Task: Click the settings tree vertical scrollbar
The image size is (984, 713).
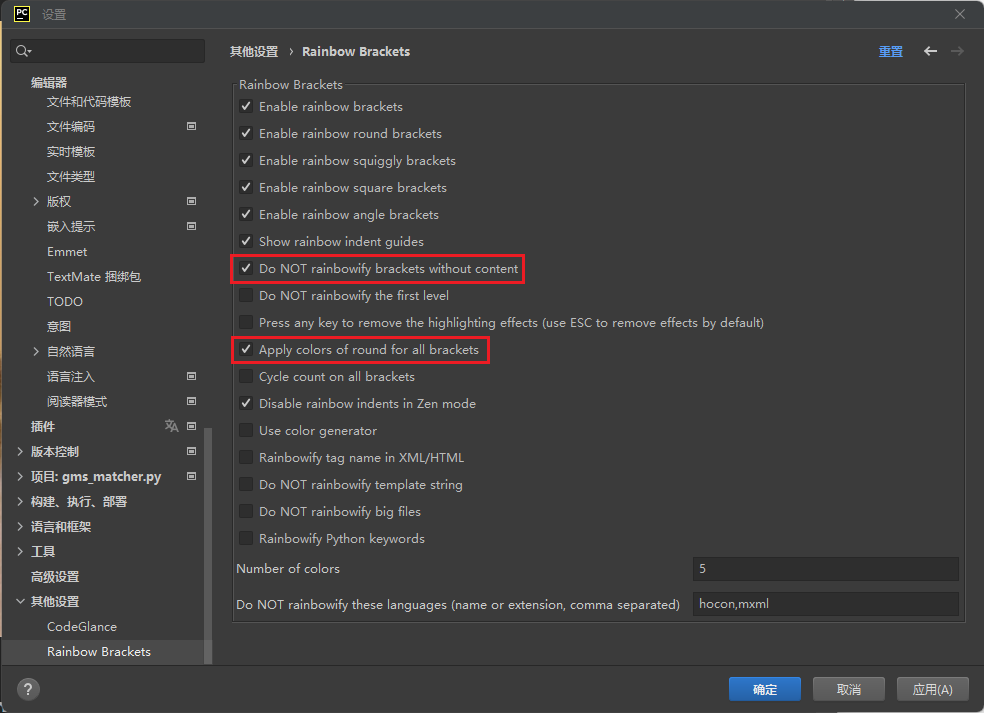Action: point(208,545)
